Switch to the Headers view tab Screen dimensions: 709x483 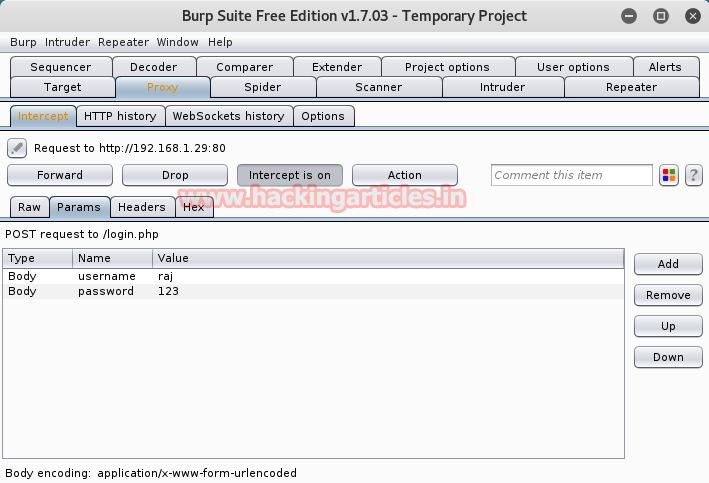tap(142, 207)
